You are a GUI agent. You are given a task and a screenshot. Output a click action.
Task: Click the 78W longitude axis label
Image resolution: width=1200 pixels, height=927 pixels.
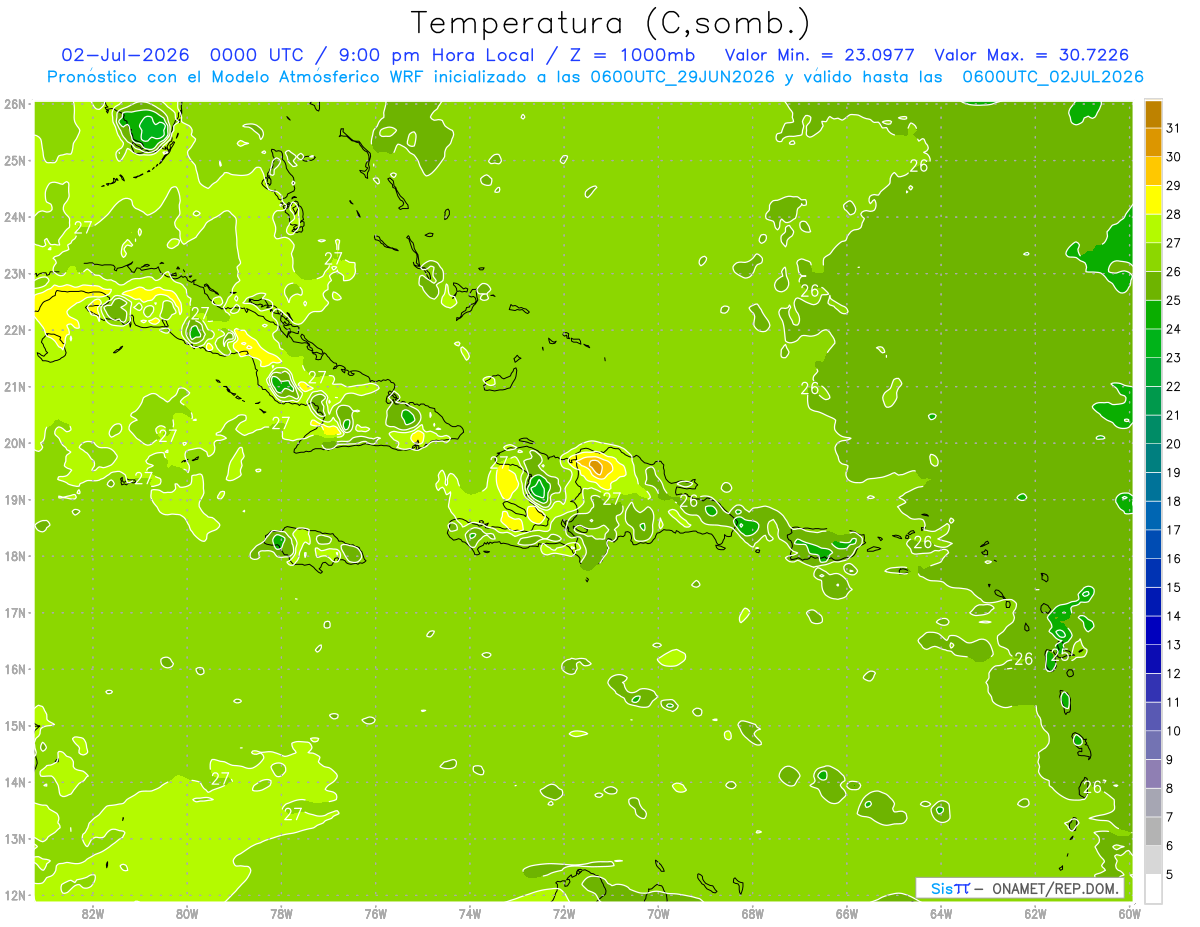tap(281, 913)
